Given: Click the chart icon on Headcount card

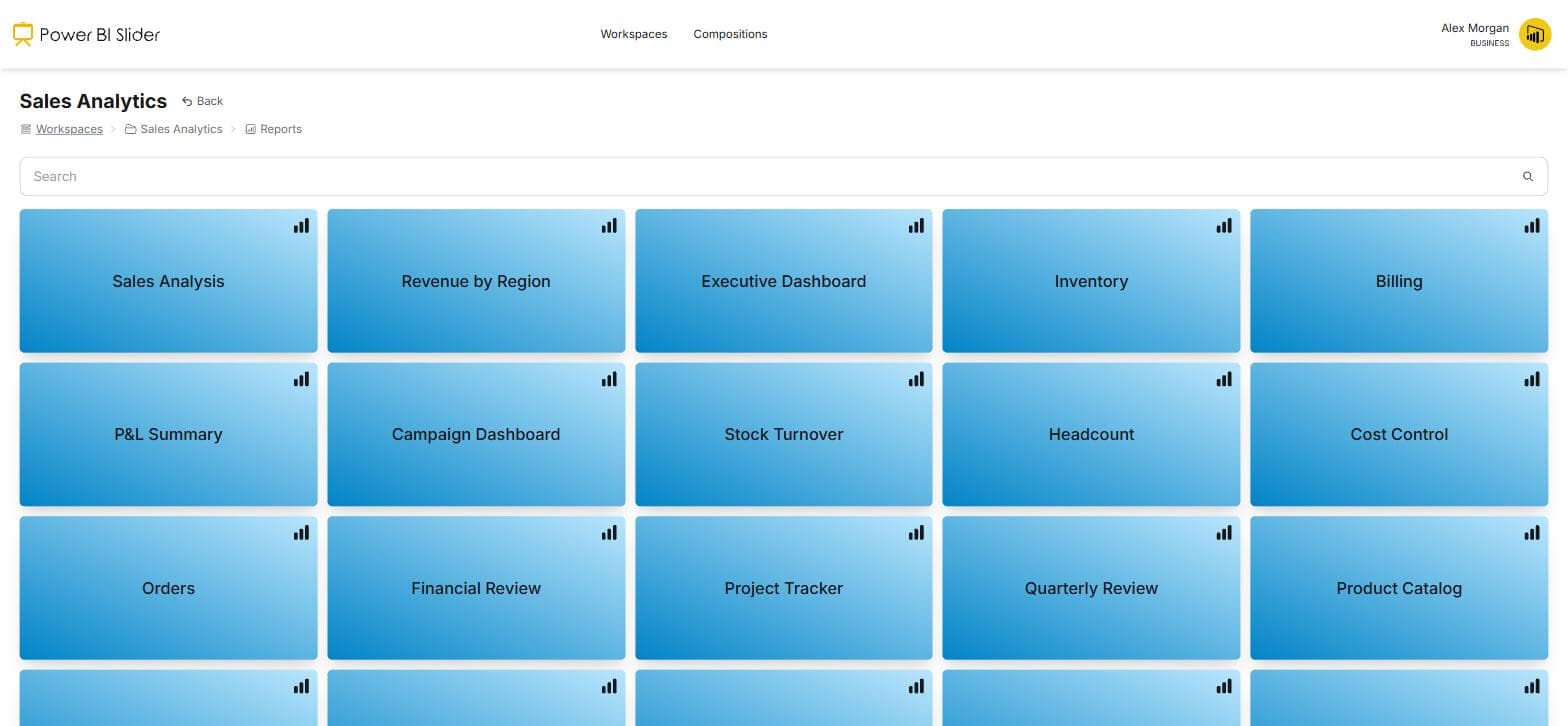Looking at the screenshot, I should (1224, 379).
